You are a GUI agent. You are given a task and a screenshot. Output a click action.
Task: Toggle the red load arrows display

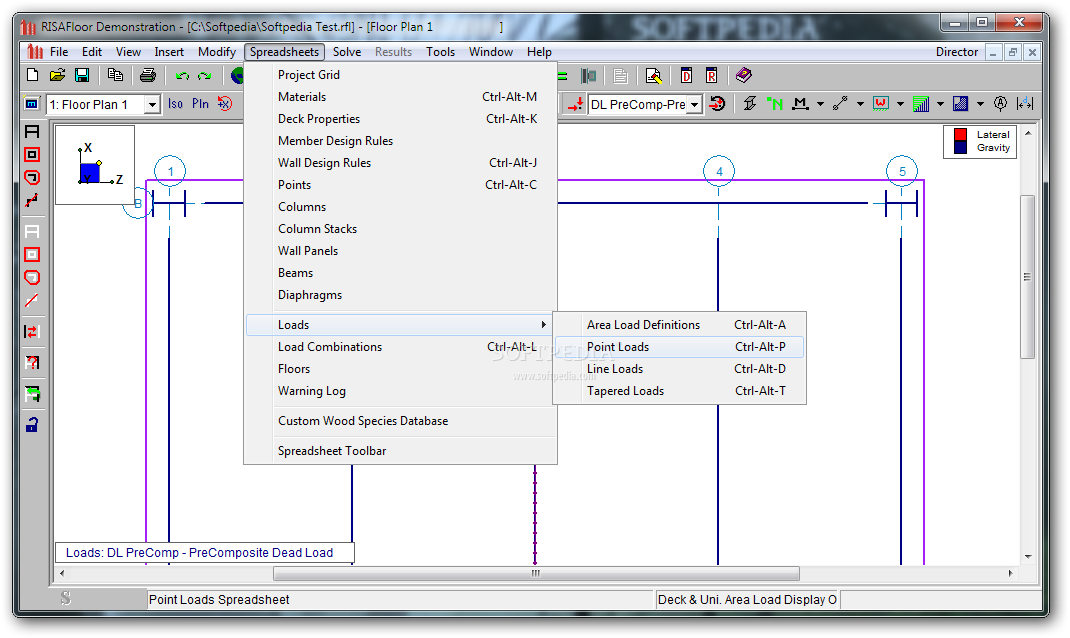coord(575,104)
